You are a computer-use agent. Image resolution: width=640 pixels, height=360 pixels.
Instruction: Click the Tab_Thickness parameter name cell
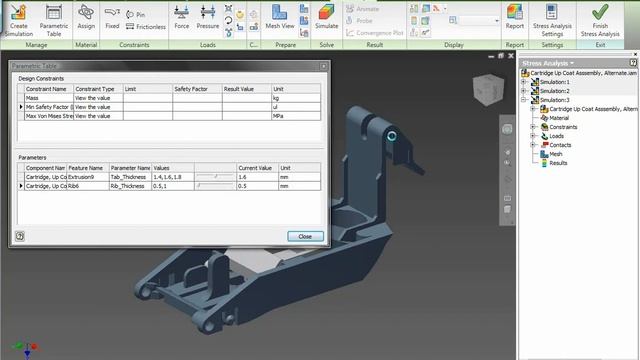pos(130,177)
